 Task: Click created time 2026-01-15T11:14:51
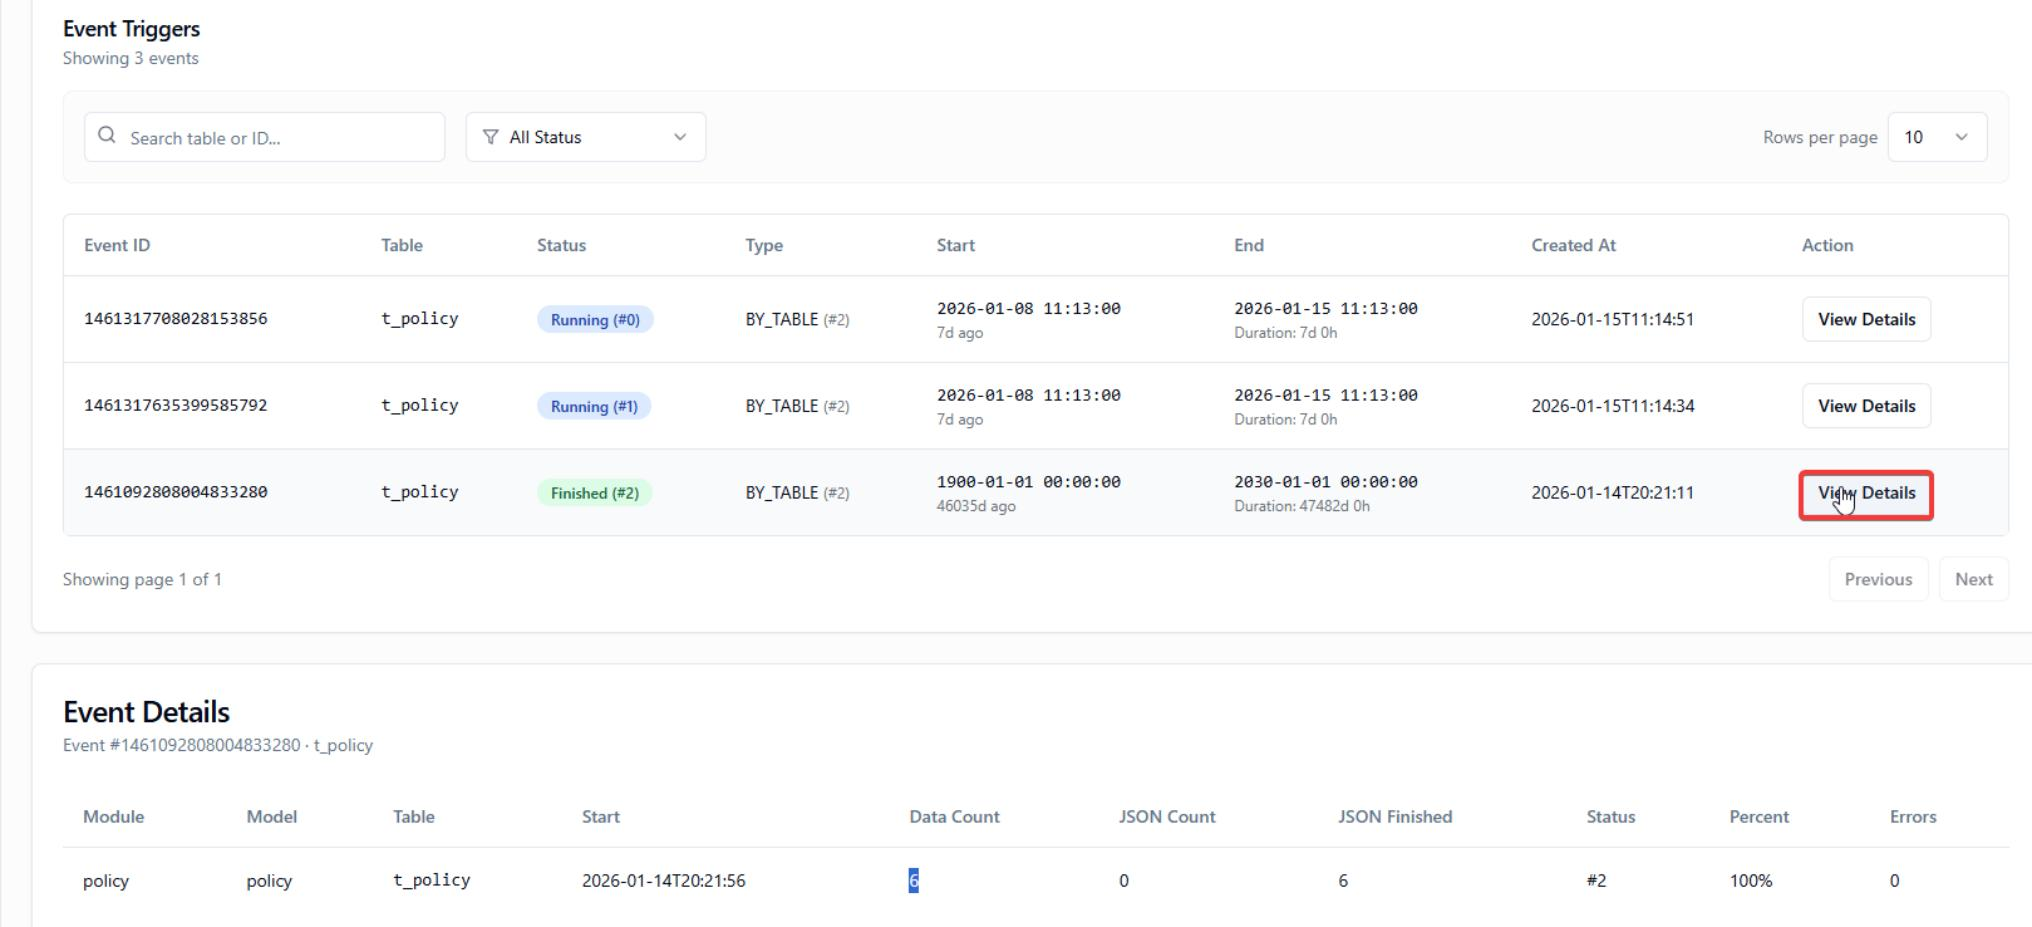[x=1612, y=319]
